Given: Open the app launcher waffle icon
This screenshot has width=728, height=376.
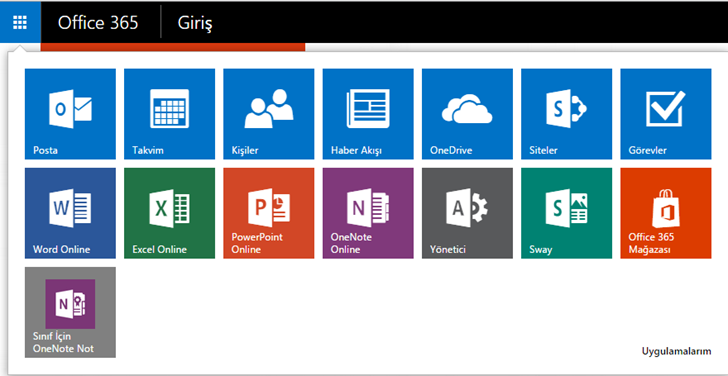Looking at the screenshot, I should [20, 22].
